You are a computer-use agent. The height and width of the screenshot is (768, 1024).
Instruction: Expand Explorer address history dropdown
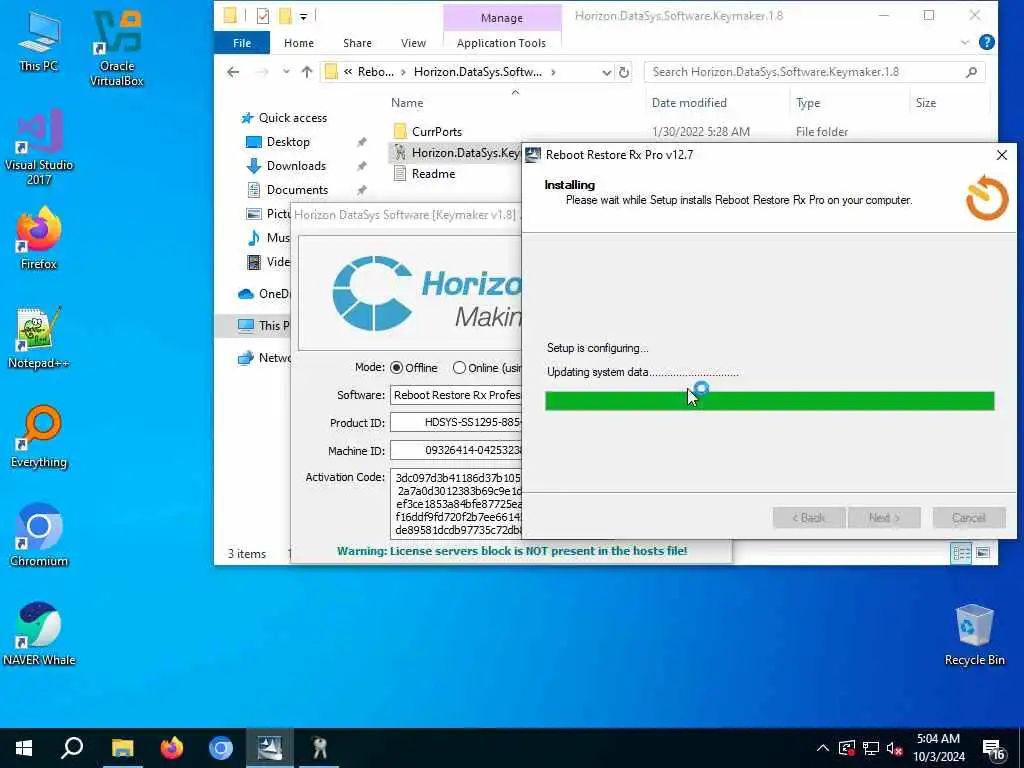point(607,72)
